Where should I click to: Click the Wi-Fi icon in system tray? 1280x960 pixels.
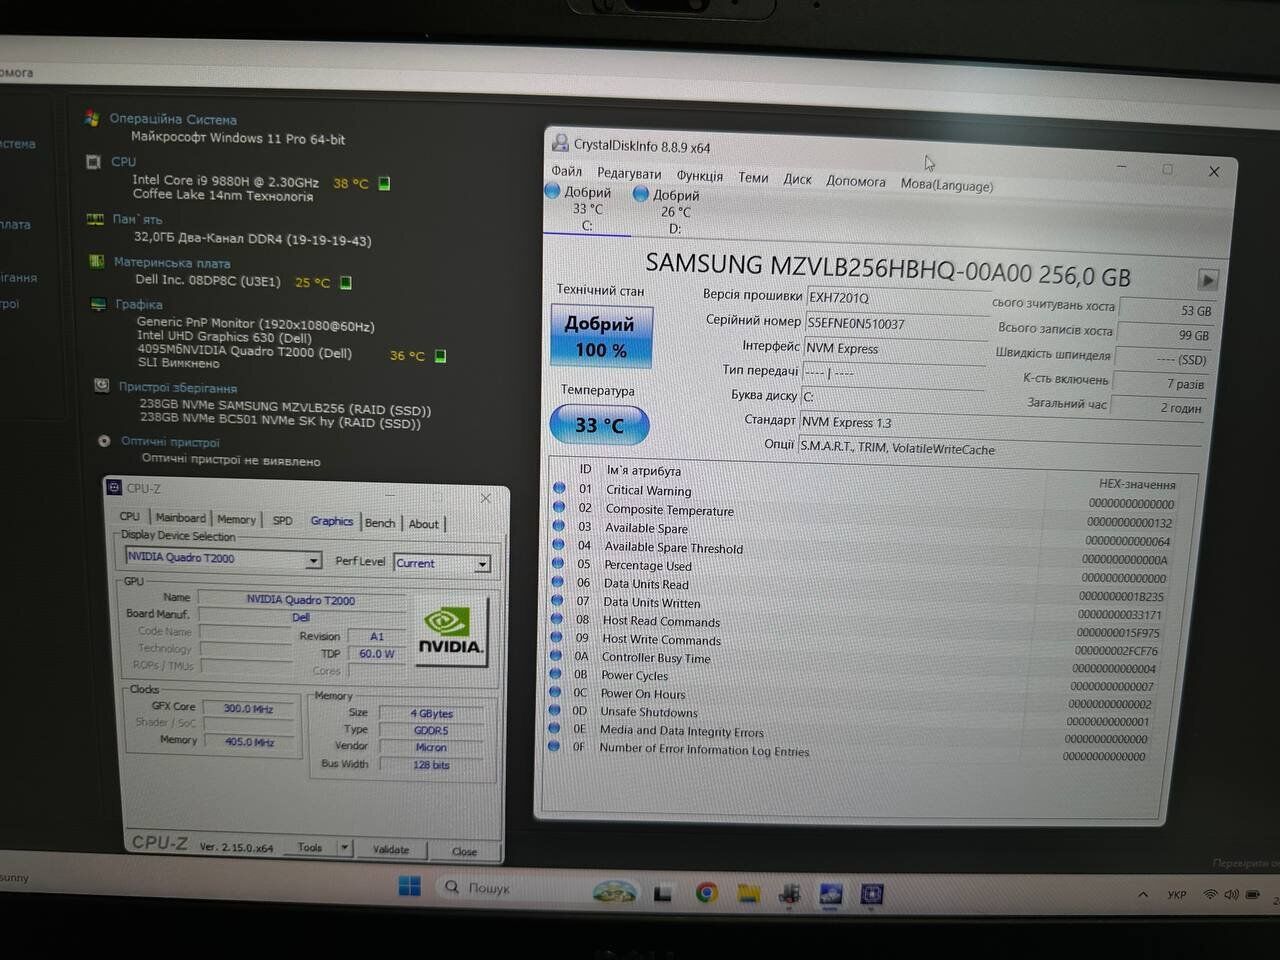1210,894
